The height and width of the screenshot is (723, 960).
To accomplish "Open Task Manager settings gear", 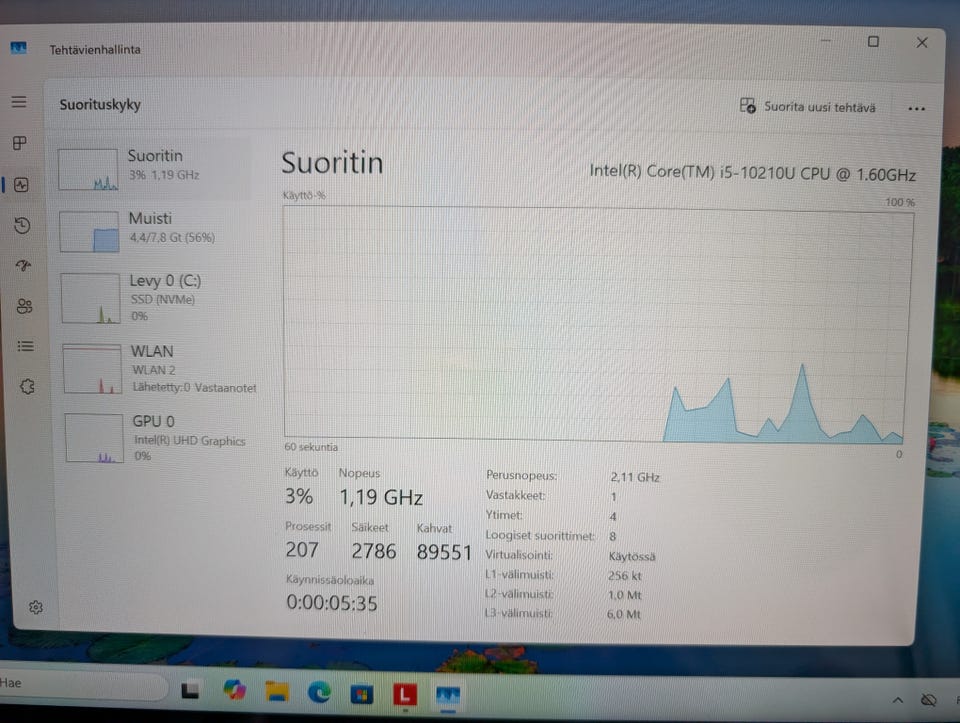I will click(x=36, y=607).
